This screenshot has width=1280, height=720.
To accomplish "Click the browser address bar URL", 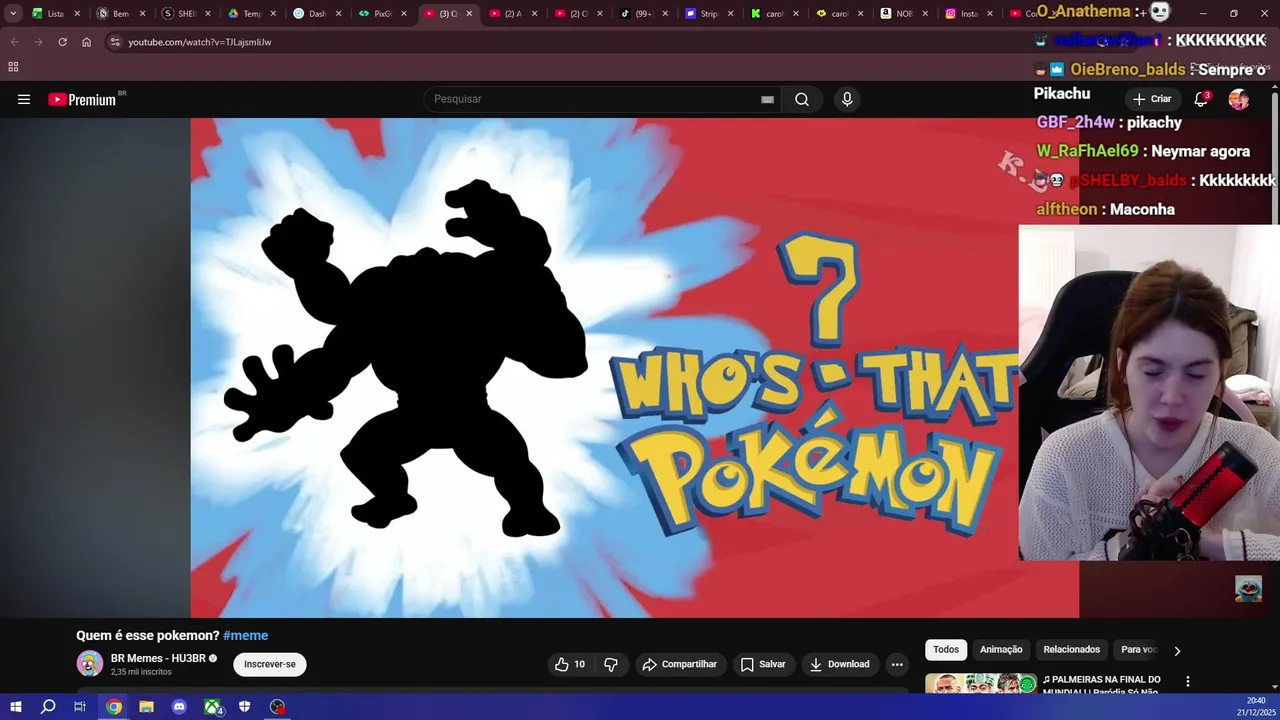I will coord(200,42).
